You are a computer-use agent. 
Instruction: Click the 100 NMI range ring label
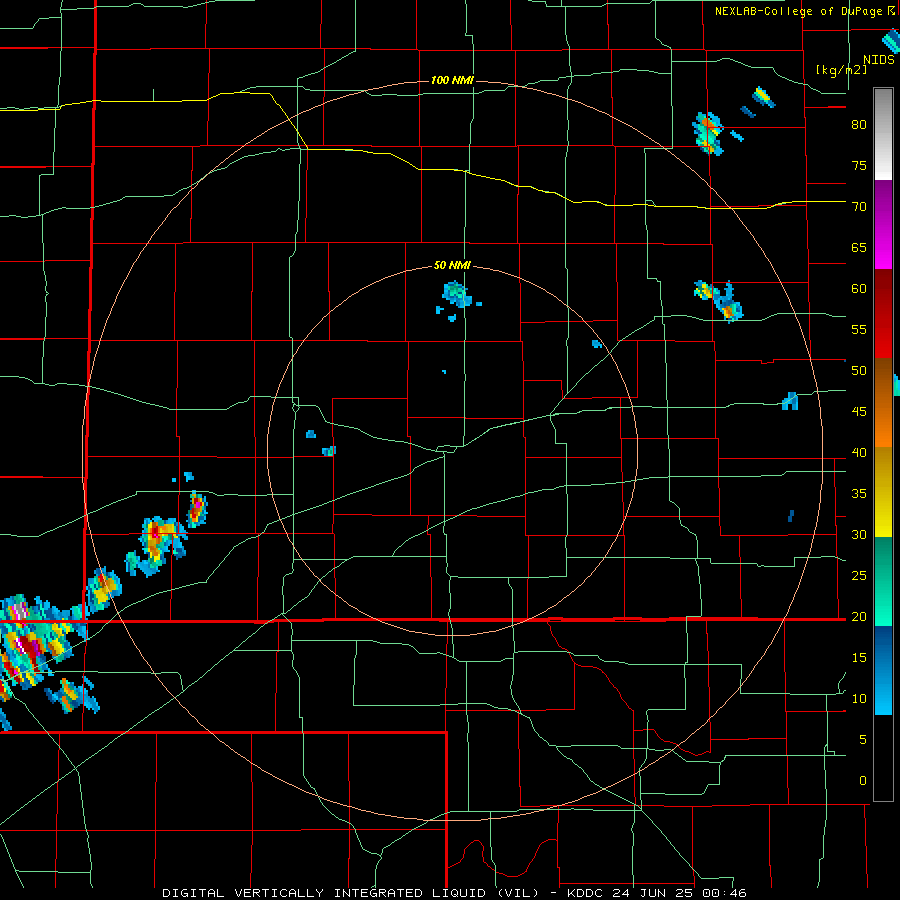tap(452, 80)
